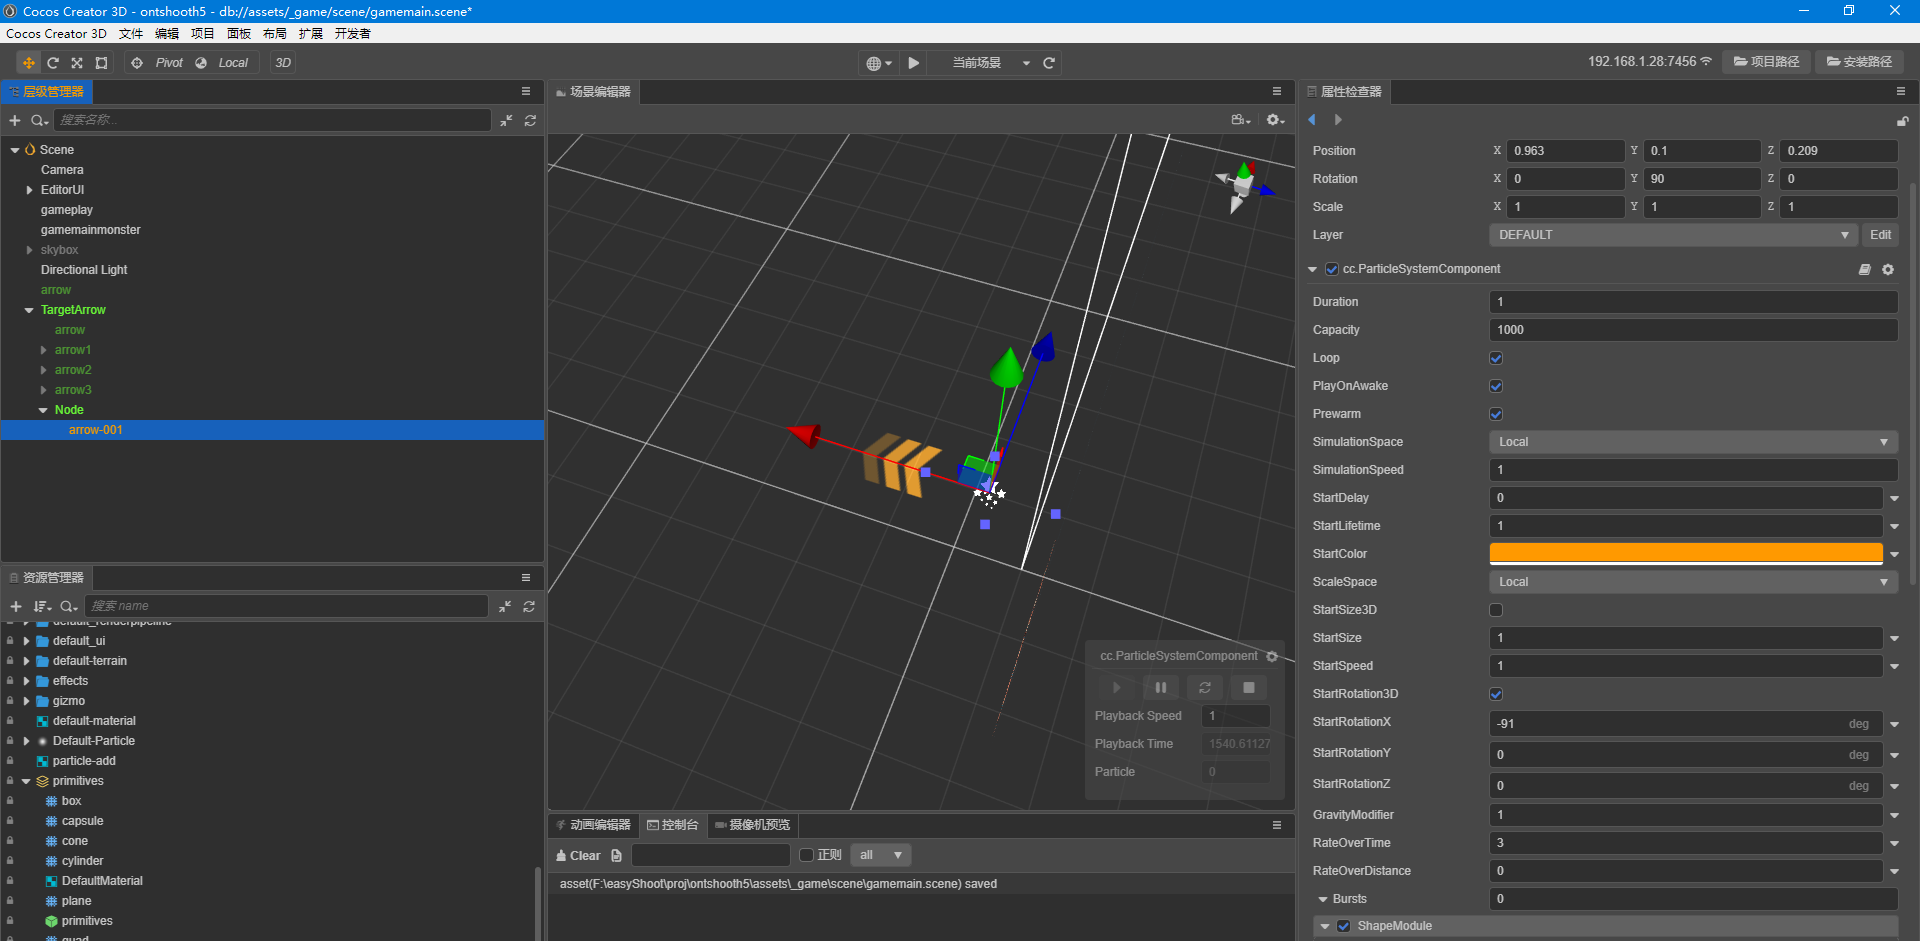1920x941 pixels.
Task: Click the 项目路径 button
Action: (x=1767, y=62)
